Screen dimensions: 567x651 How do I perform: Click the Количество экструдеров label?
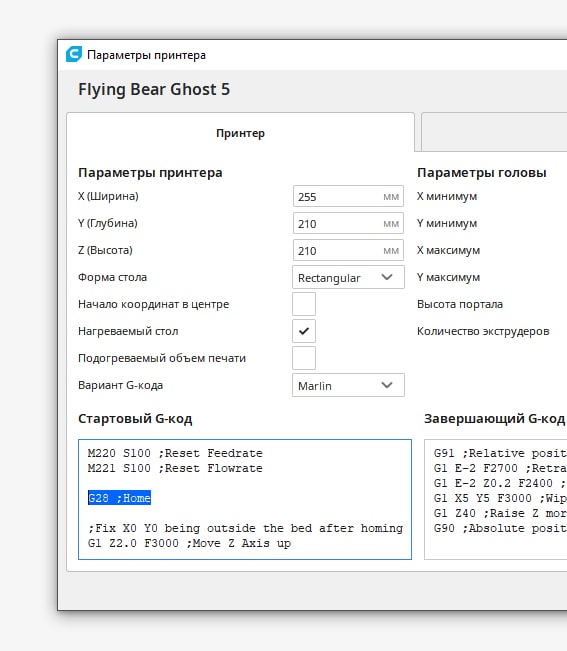click(x=483, y=331)
